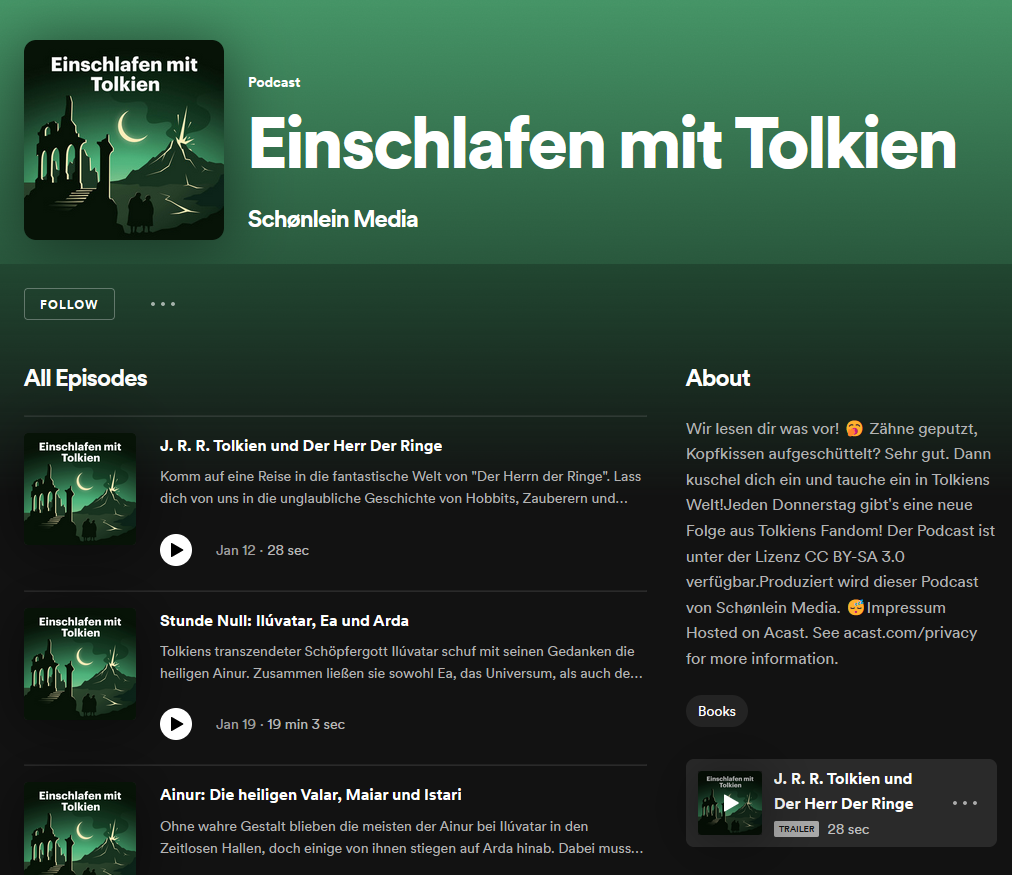Play the trailer from its card thumbnail
The height and width of the screenshot is (875, 1012).
pyautogui.click(x=730, y=803)
